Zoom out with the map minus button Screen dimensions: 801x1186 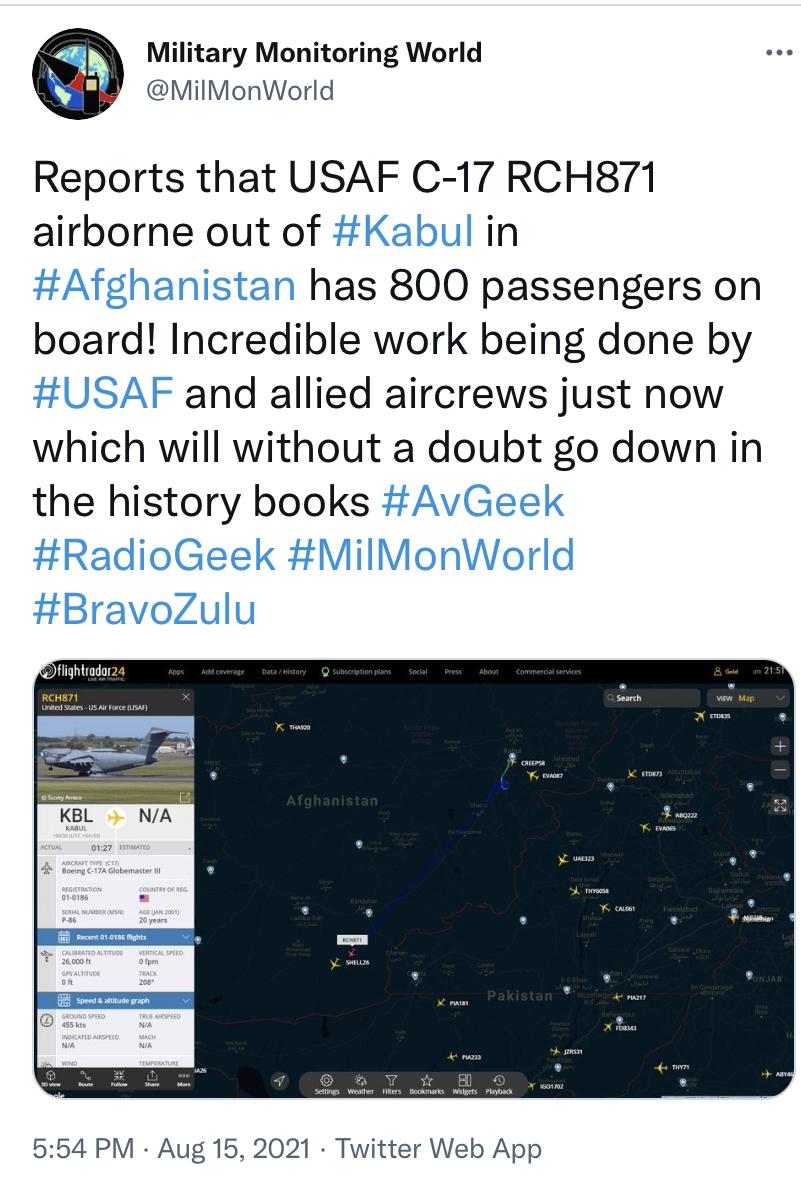pos(780,770)
